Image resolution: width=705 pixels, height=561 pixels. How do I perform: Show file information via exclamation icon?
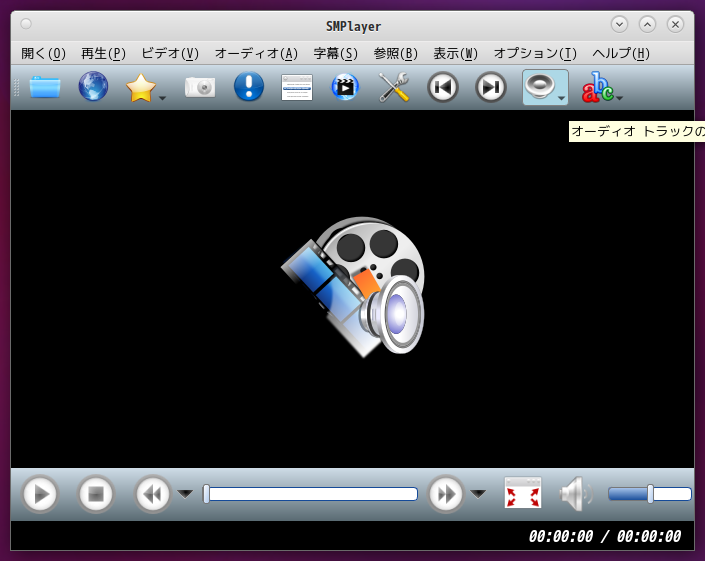[x=249, y=86]
